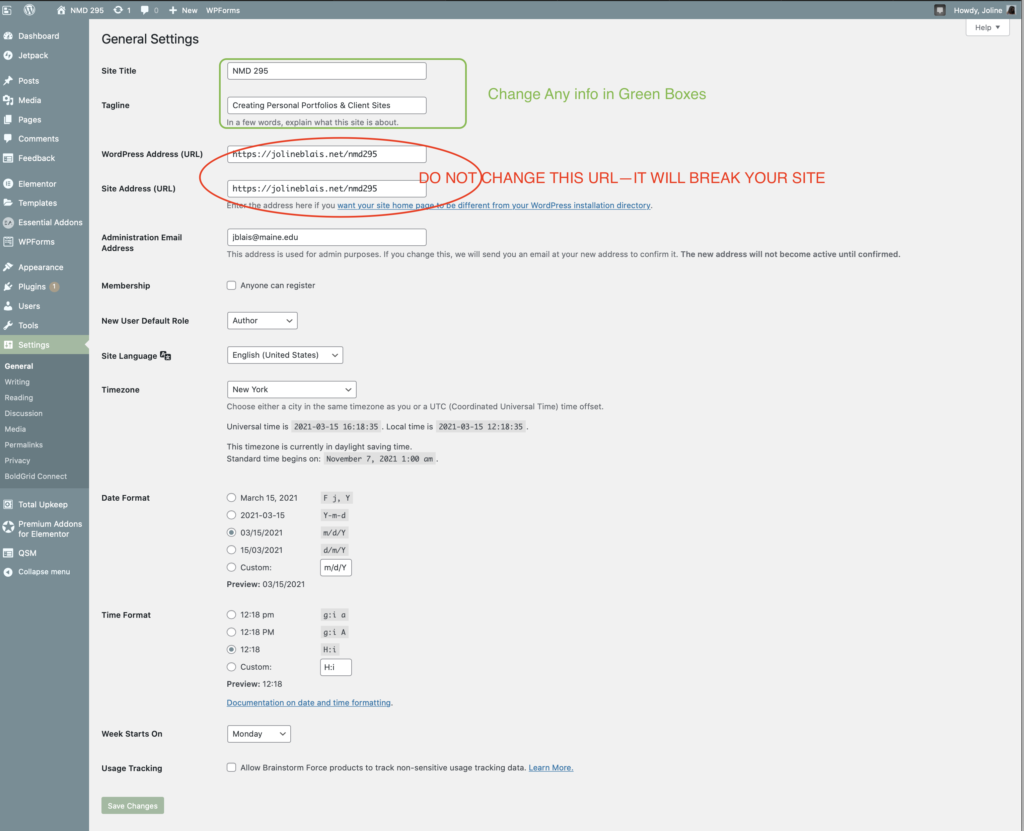
Task: Click into the Site Title field
Action: tap(326, 71)
